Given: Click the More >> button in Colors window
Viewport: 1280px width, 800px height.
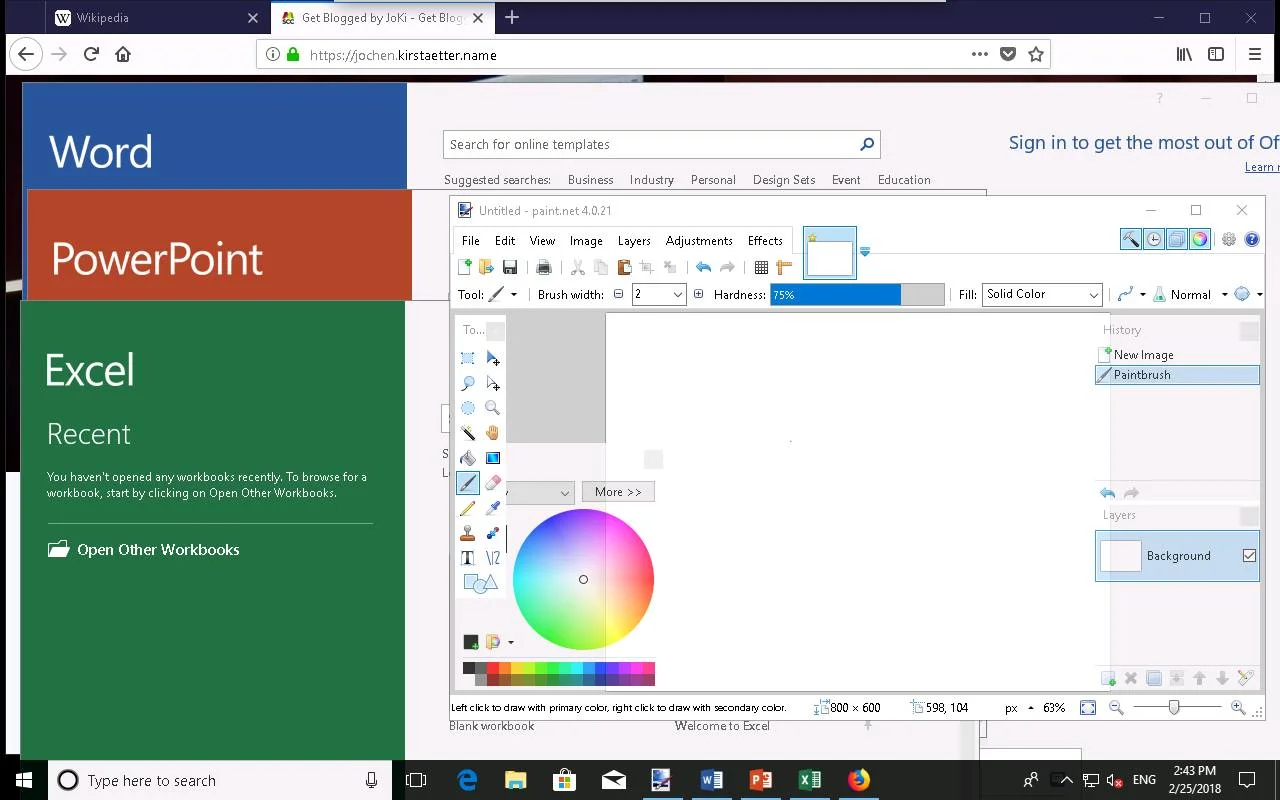Looking at the screenshot, I should [x=618, y=491].
